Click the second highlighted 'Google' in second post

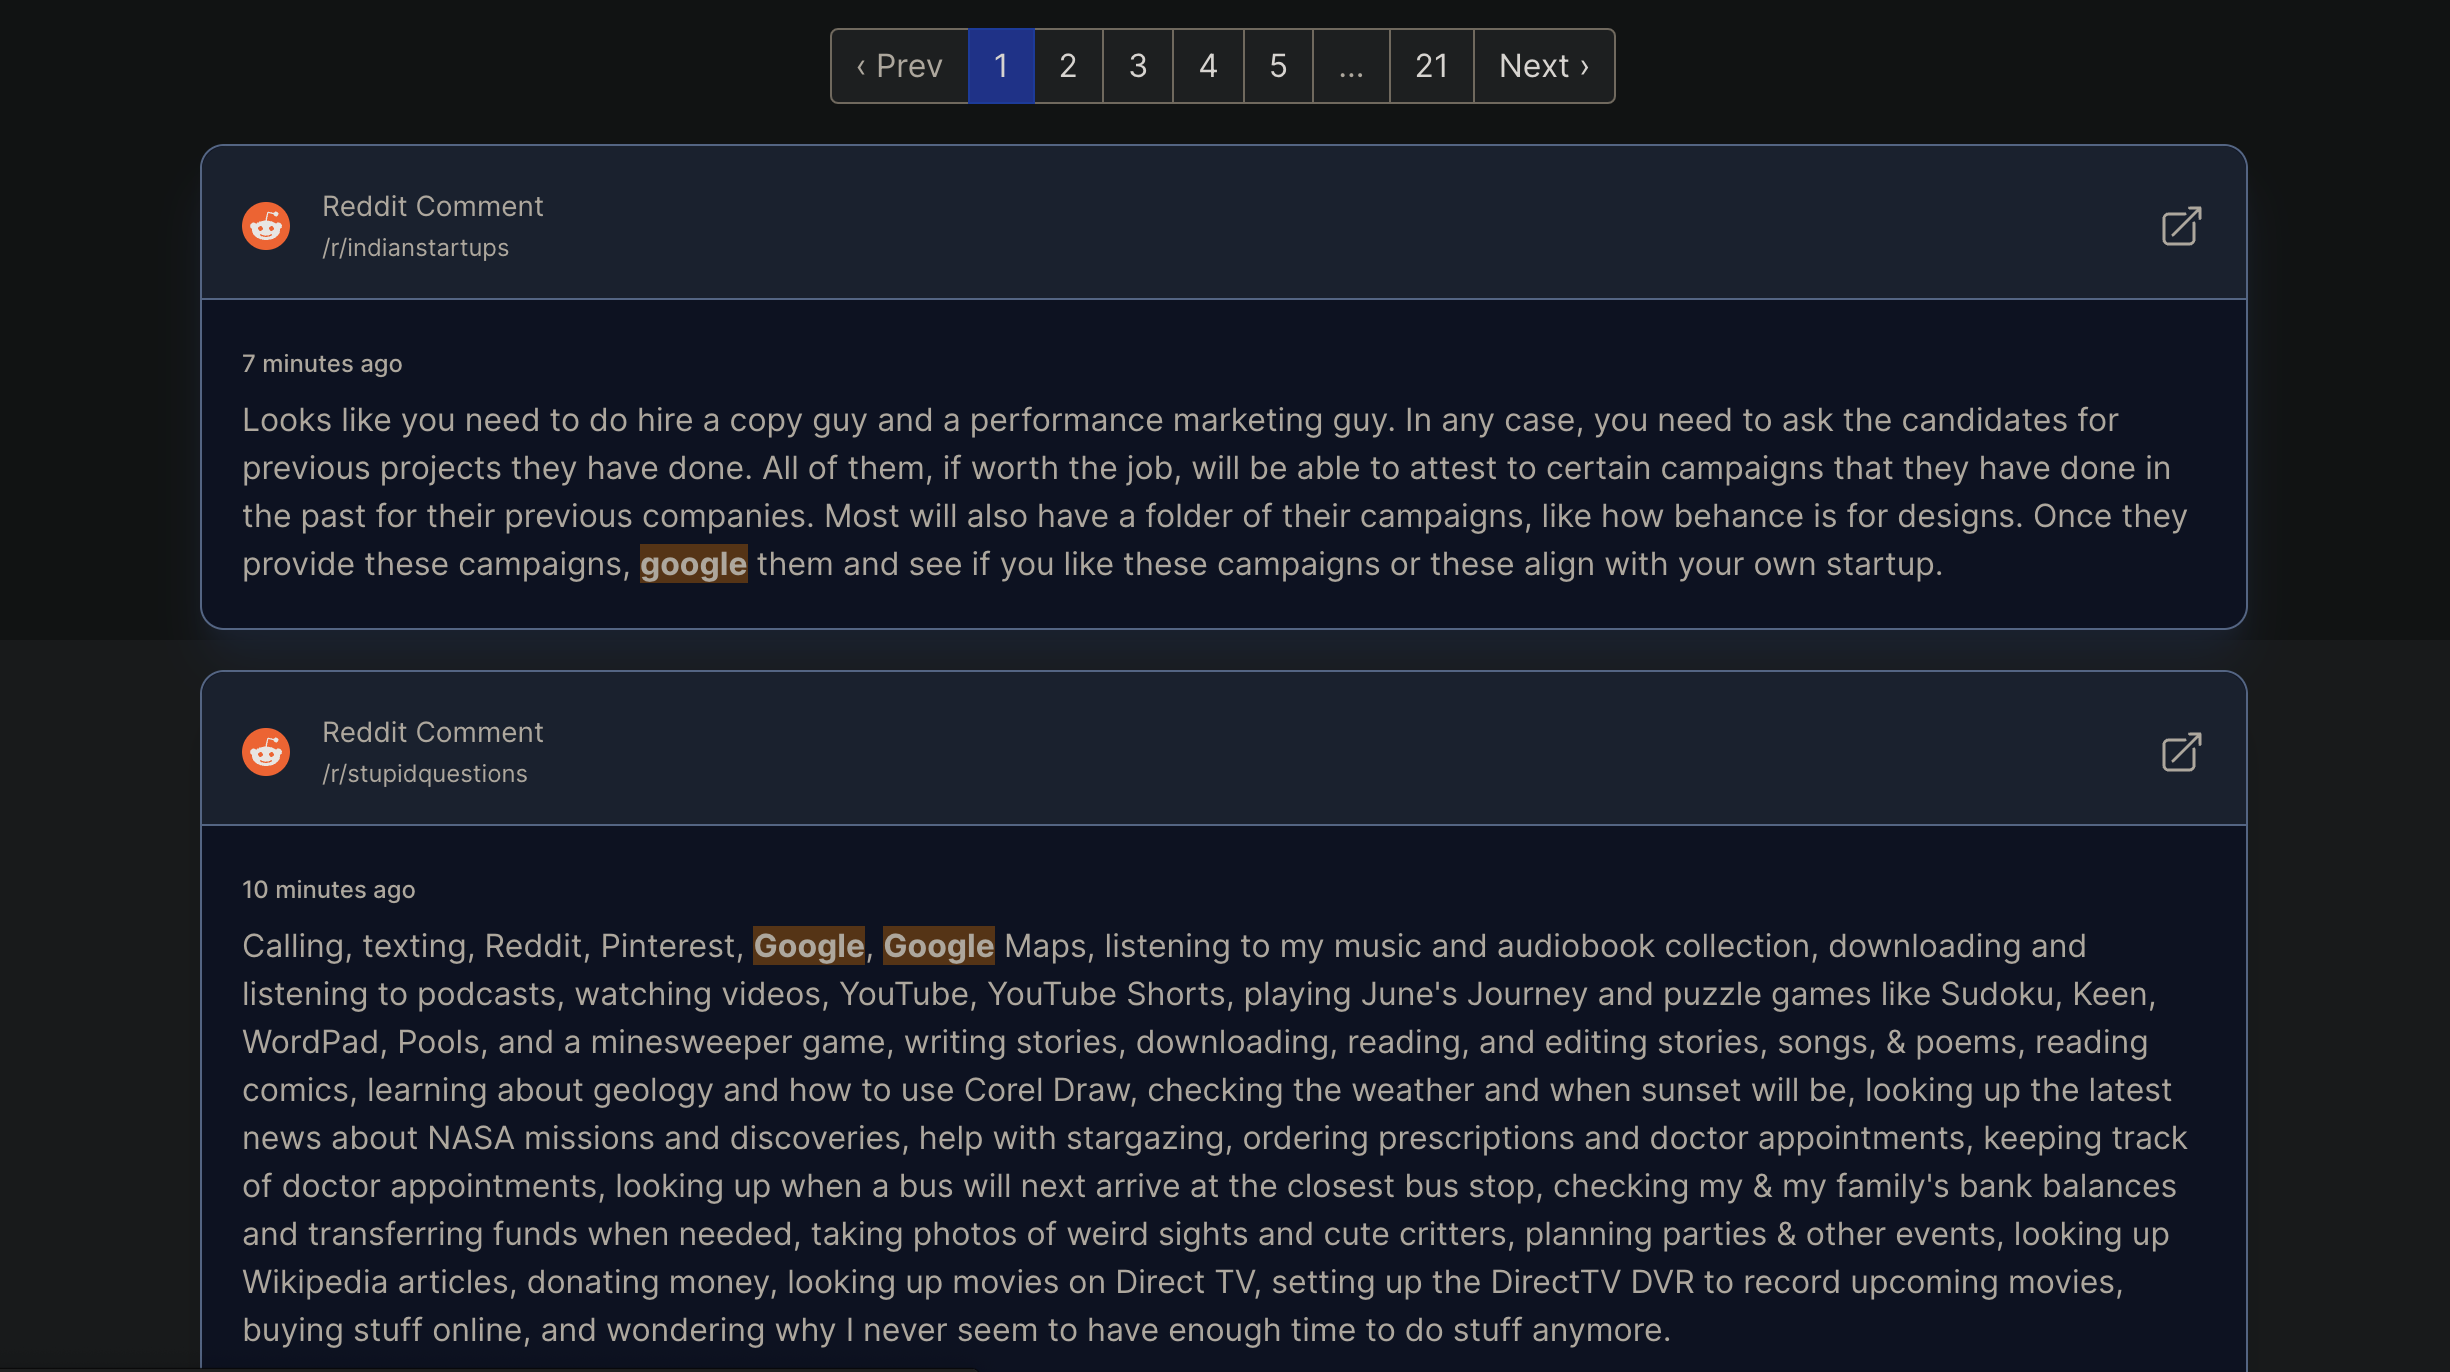click(x=936, y=946)
